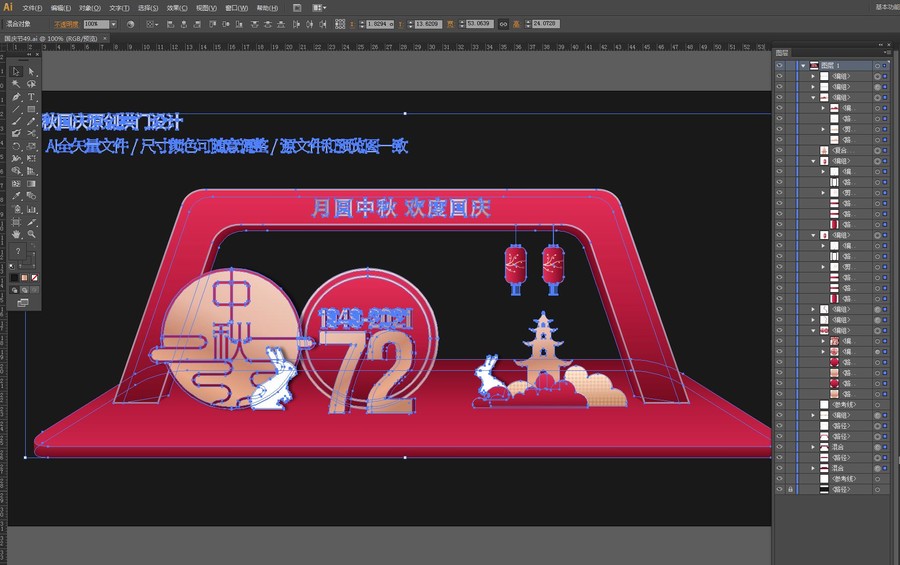Open the 编辑(E) menu
This screenshot has width=900, height=565.
click(x=61, y=8)
